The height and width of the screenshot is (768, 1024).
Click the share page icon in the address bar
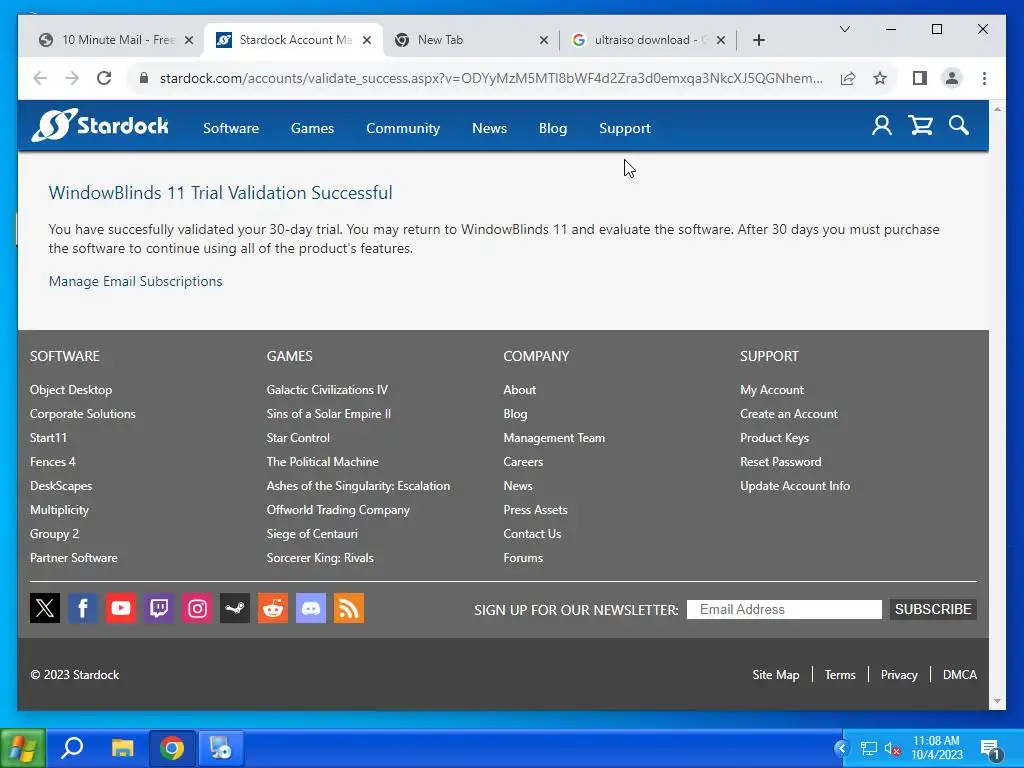click(848, 78)
